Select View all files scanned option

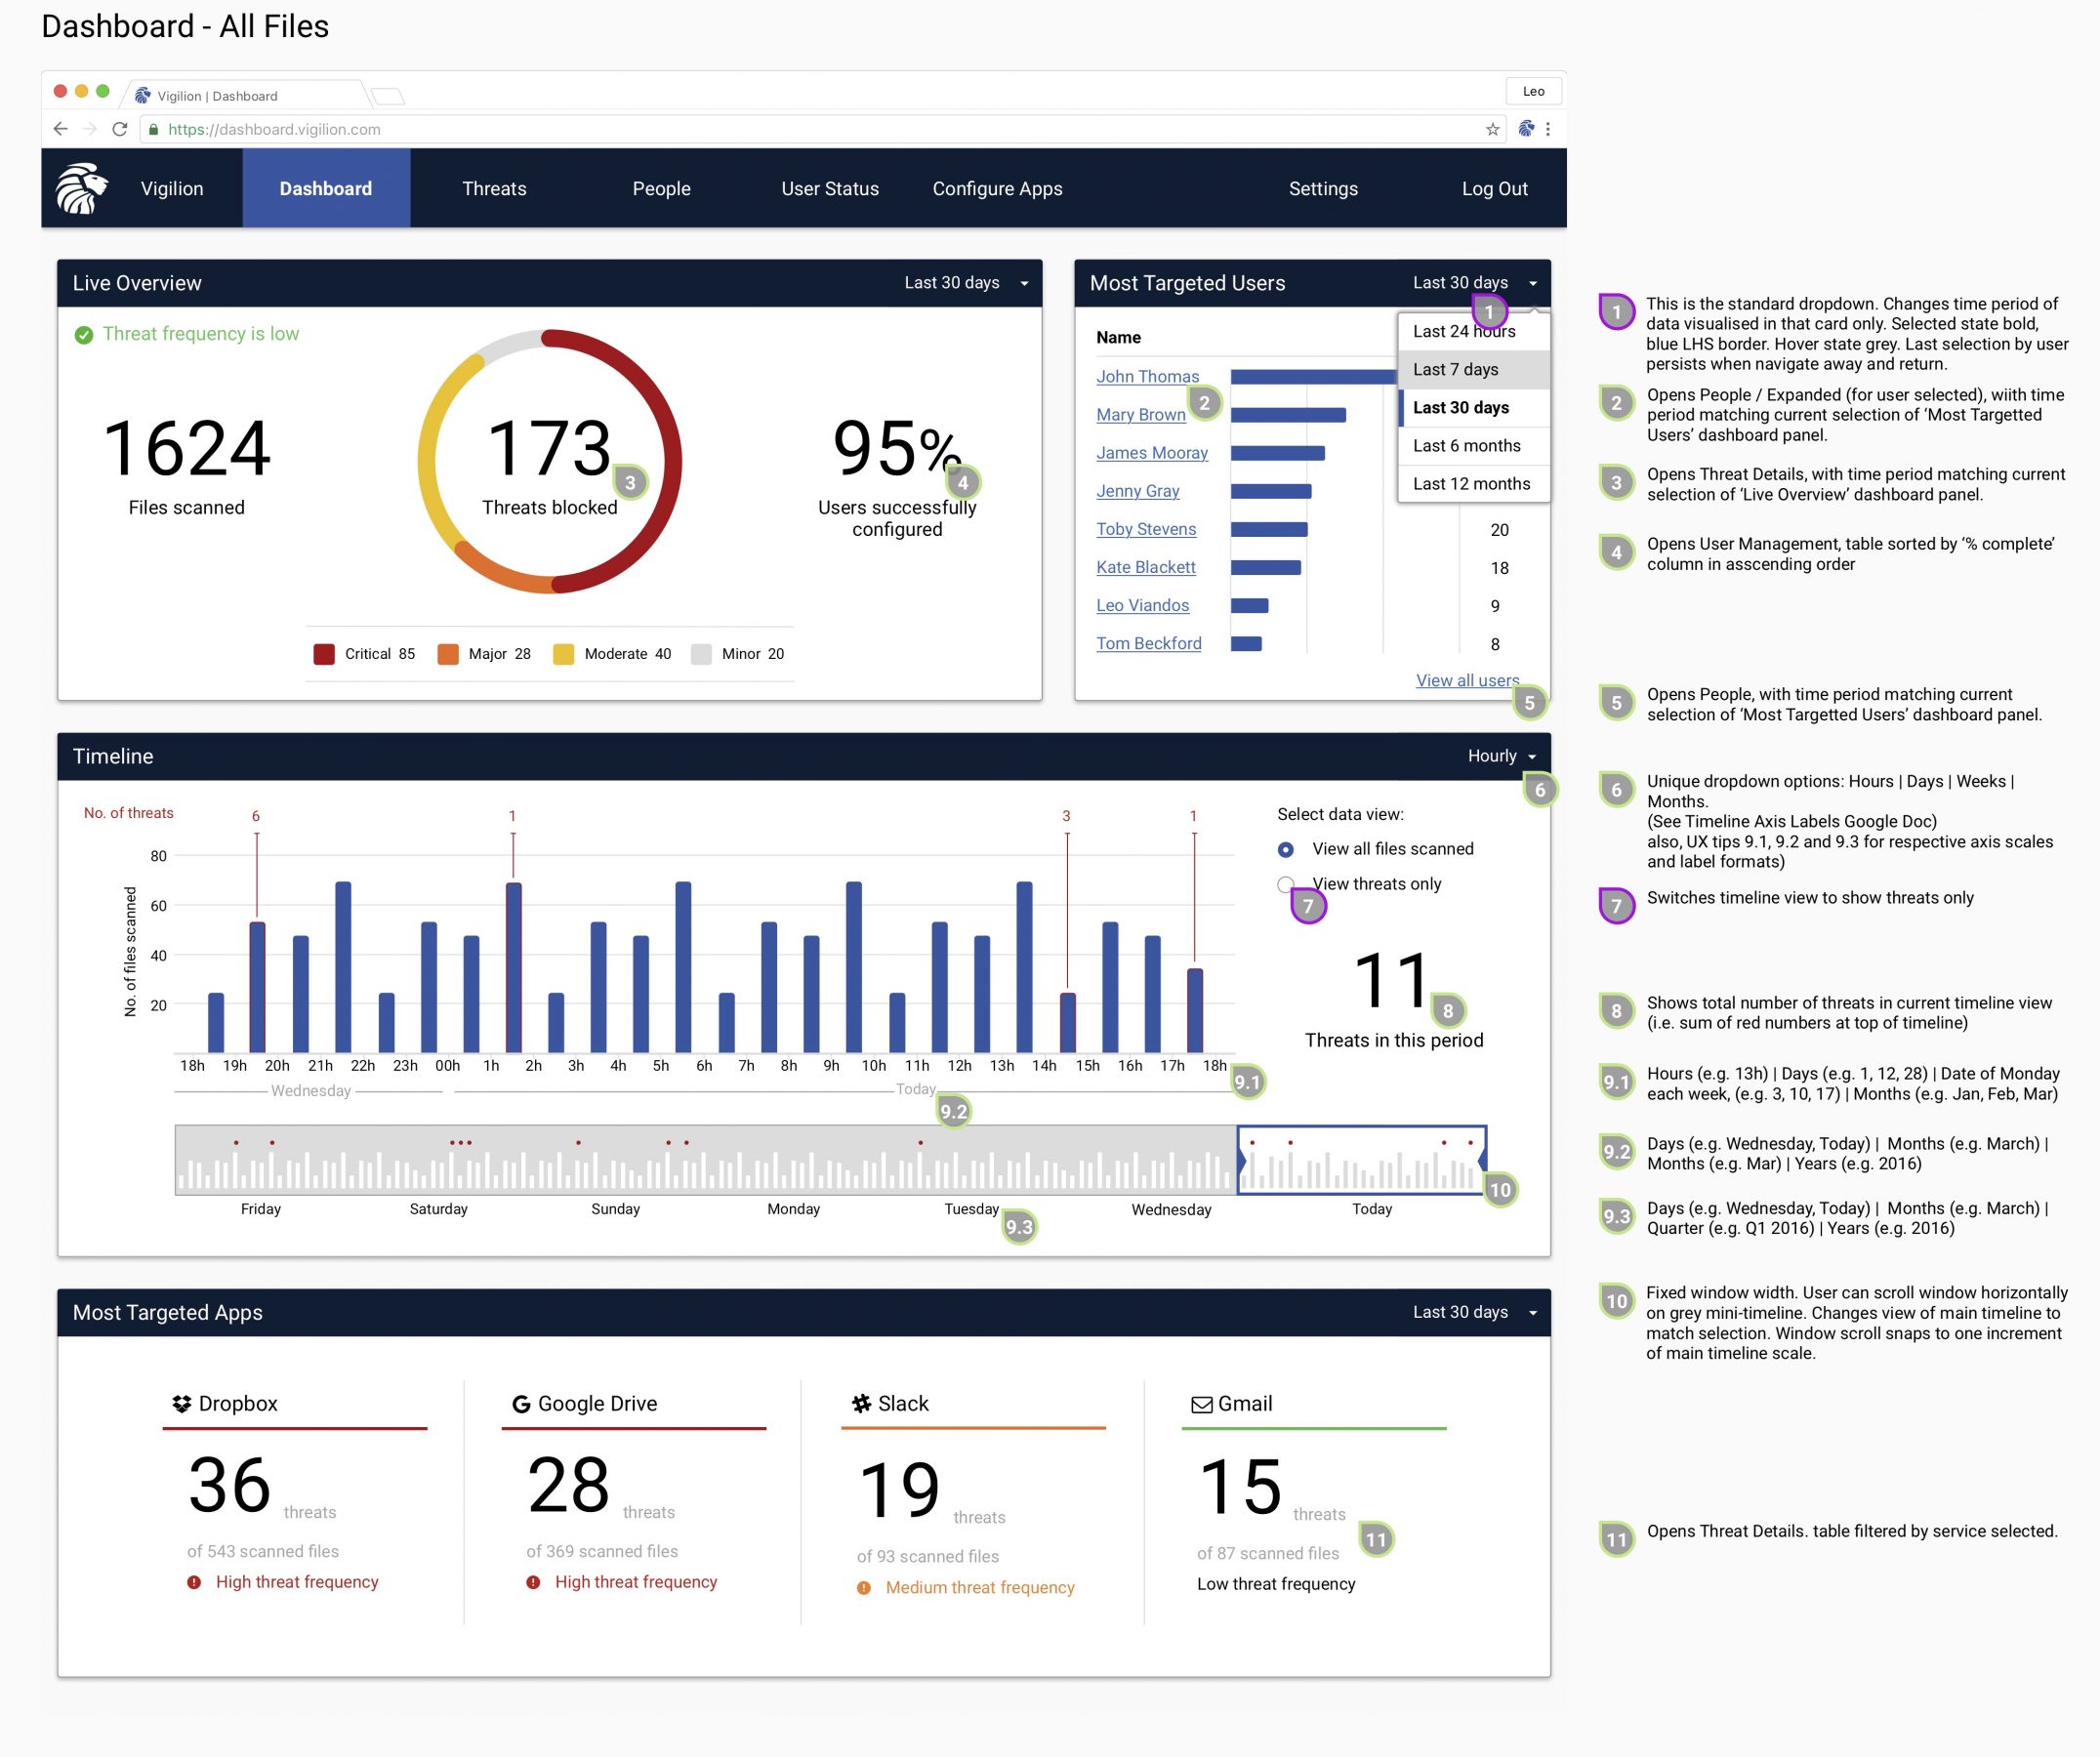coord(1288,848)
